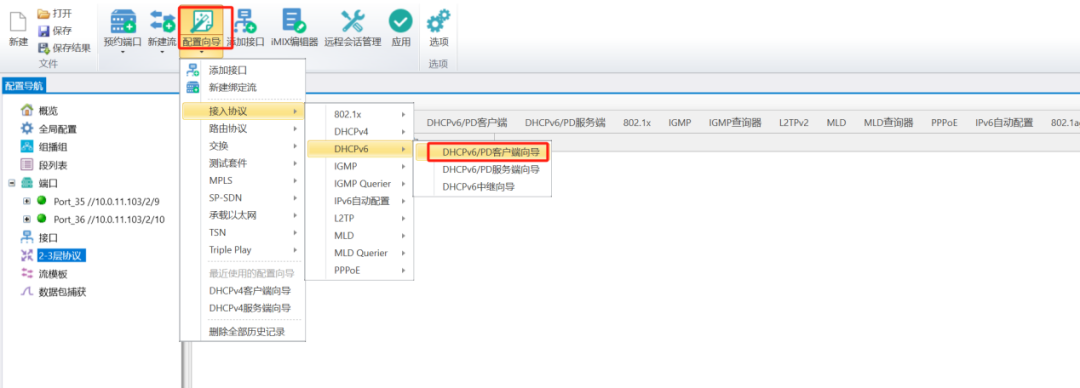
Task: Click the 新建 new file icon
Action: tap(19, 22)
